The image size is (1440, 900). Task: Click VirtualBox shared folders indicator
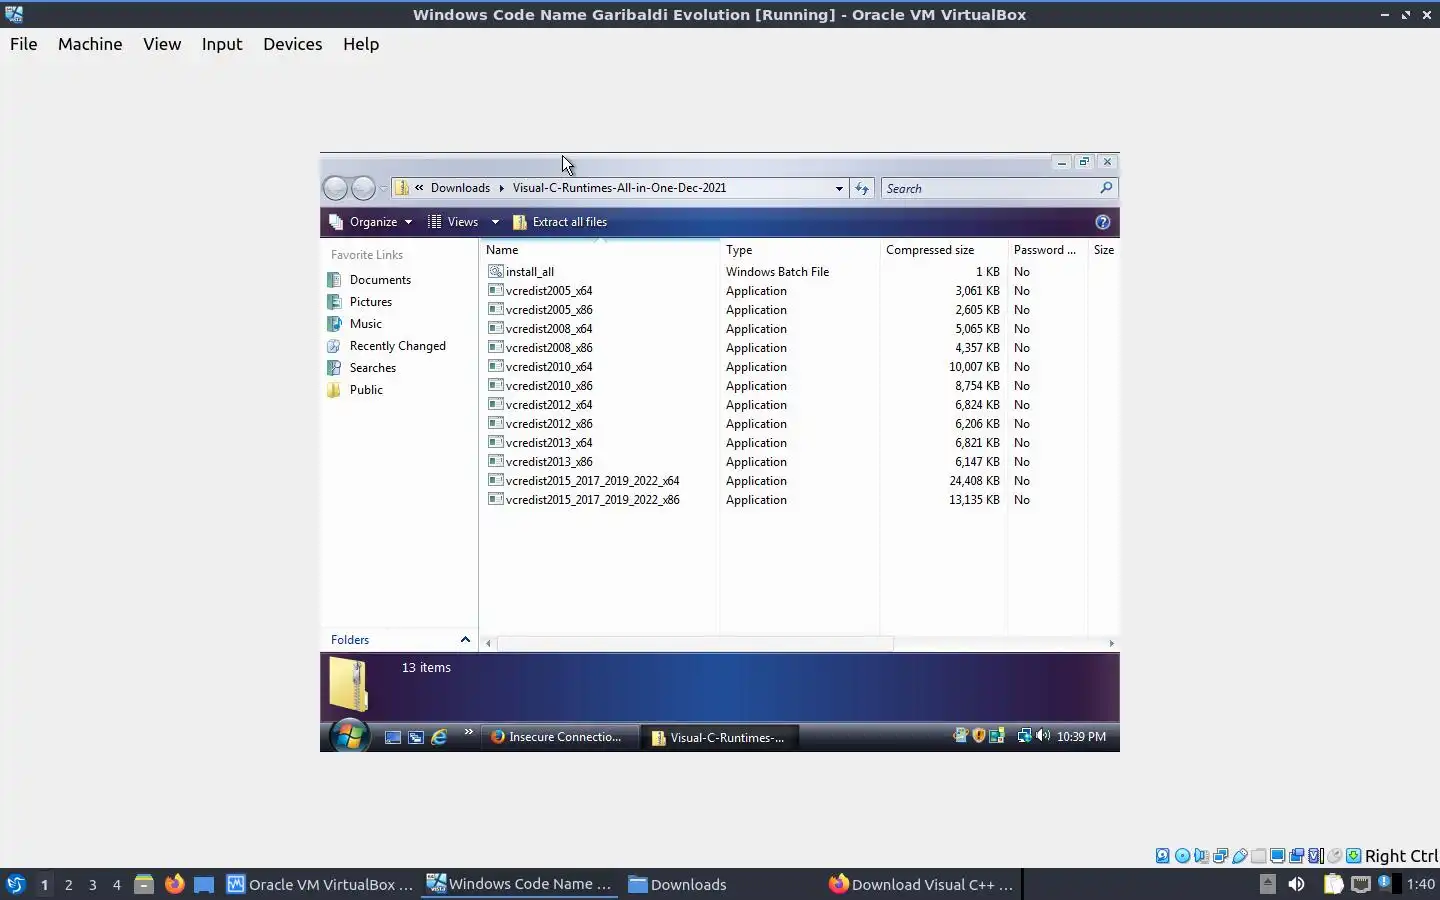(x=1258, y=856)
